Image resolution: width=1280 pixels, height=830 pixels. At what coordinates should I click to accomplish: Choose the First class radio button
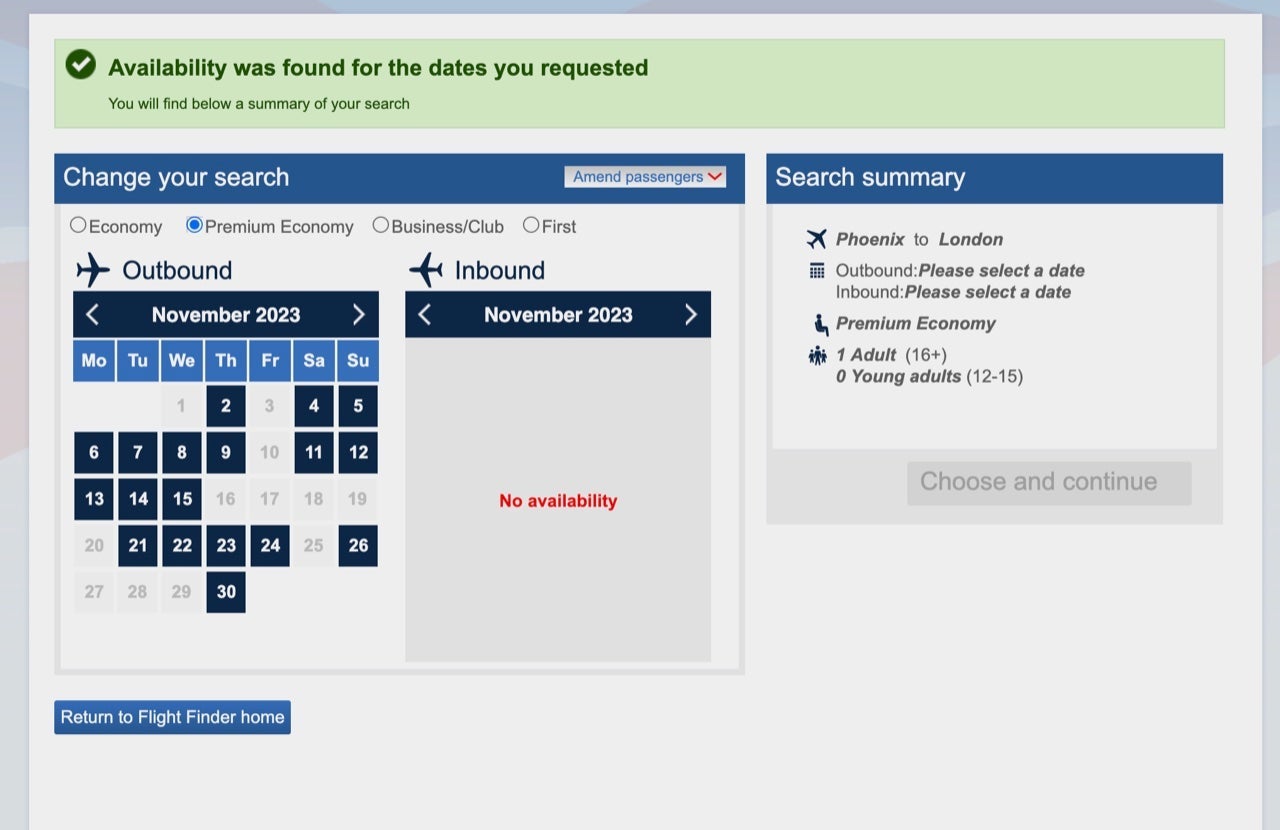531,225
